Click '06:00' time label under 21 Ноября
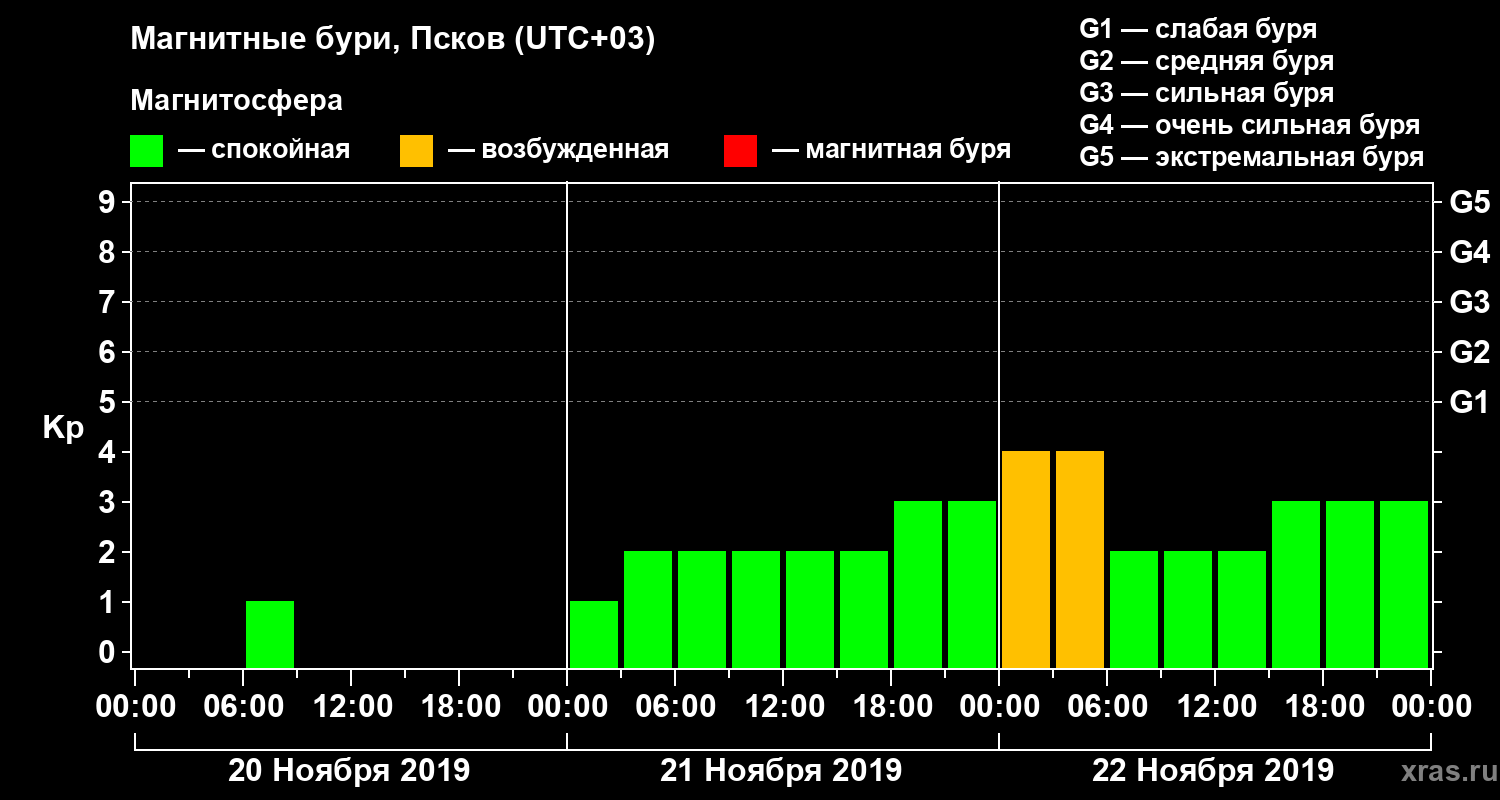The height and width of the screenshot is (800, 1500). click(674, 707)
